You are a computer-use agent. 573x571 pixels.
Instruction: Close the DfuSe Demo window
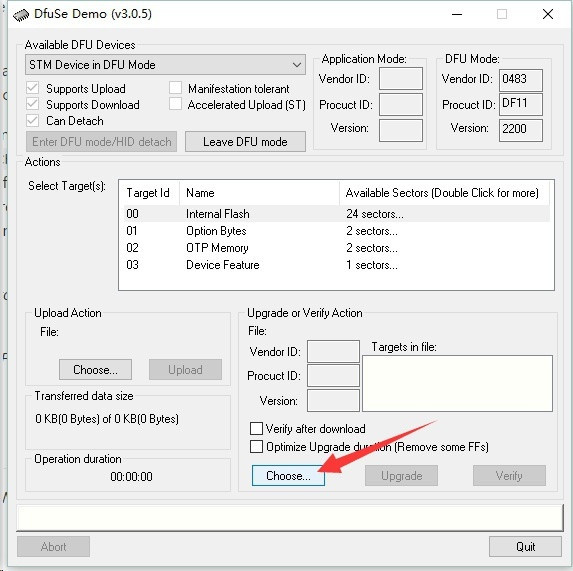coord(547,14)
